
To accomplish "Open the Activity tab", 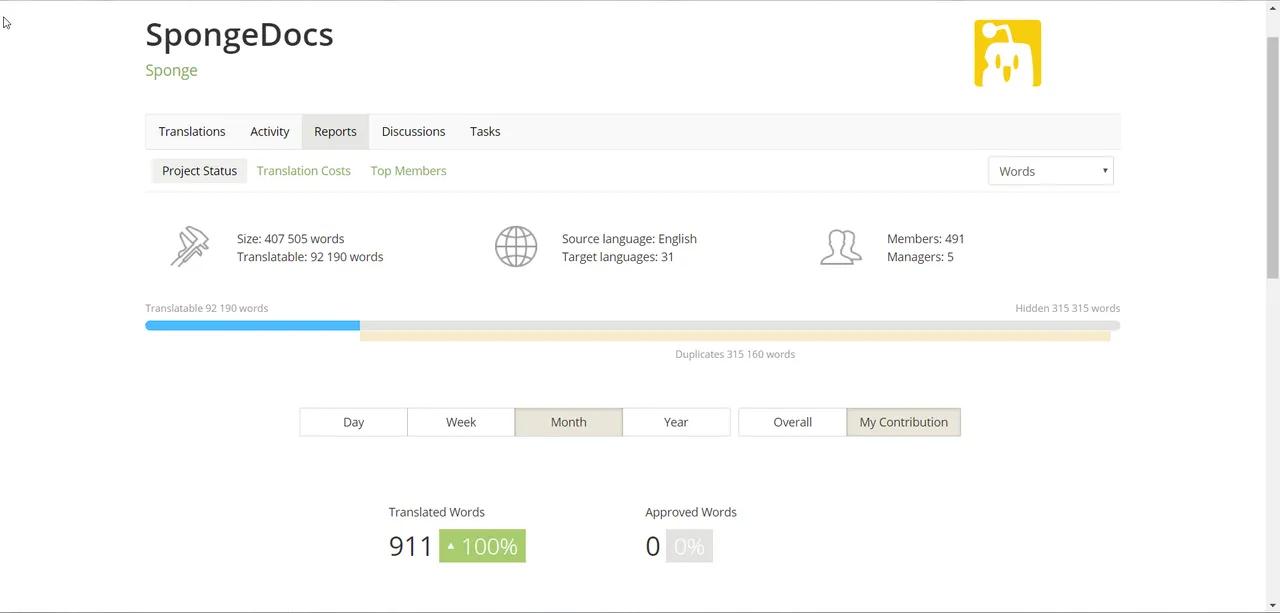I will point(270,131).
